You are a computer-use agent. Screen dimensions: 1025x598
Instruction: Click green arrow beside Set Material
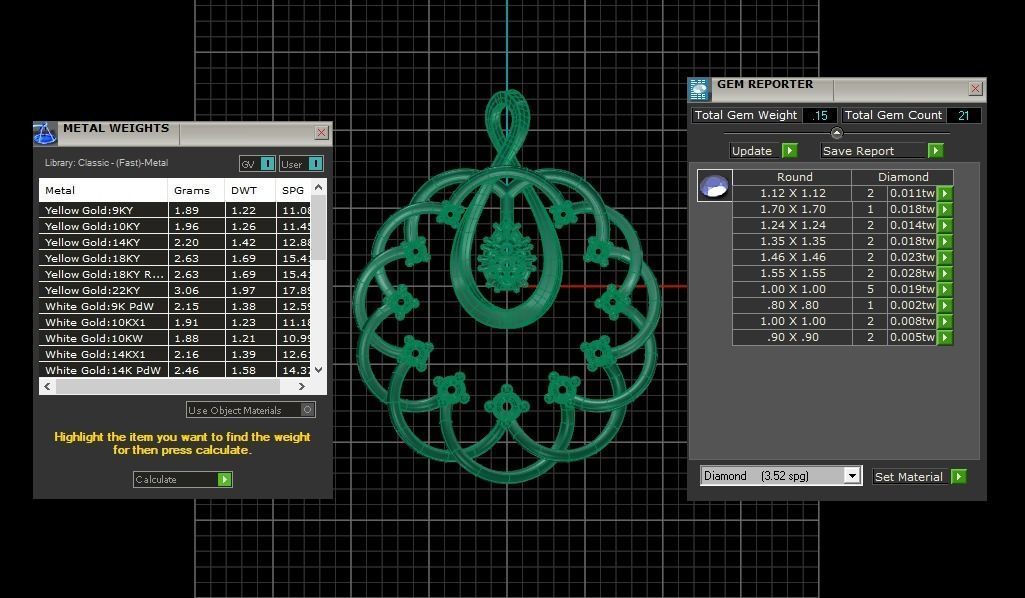(x=958, y=476)
